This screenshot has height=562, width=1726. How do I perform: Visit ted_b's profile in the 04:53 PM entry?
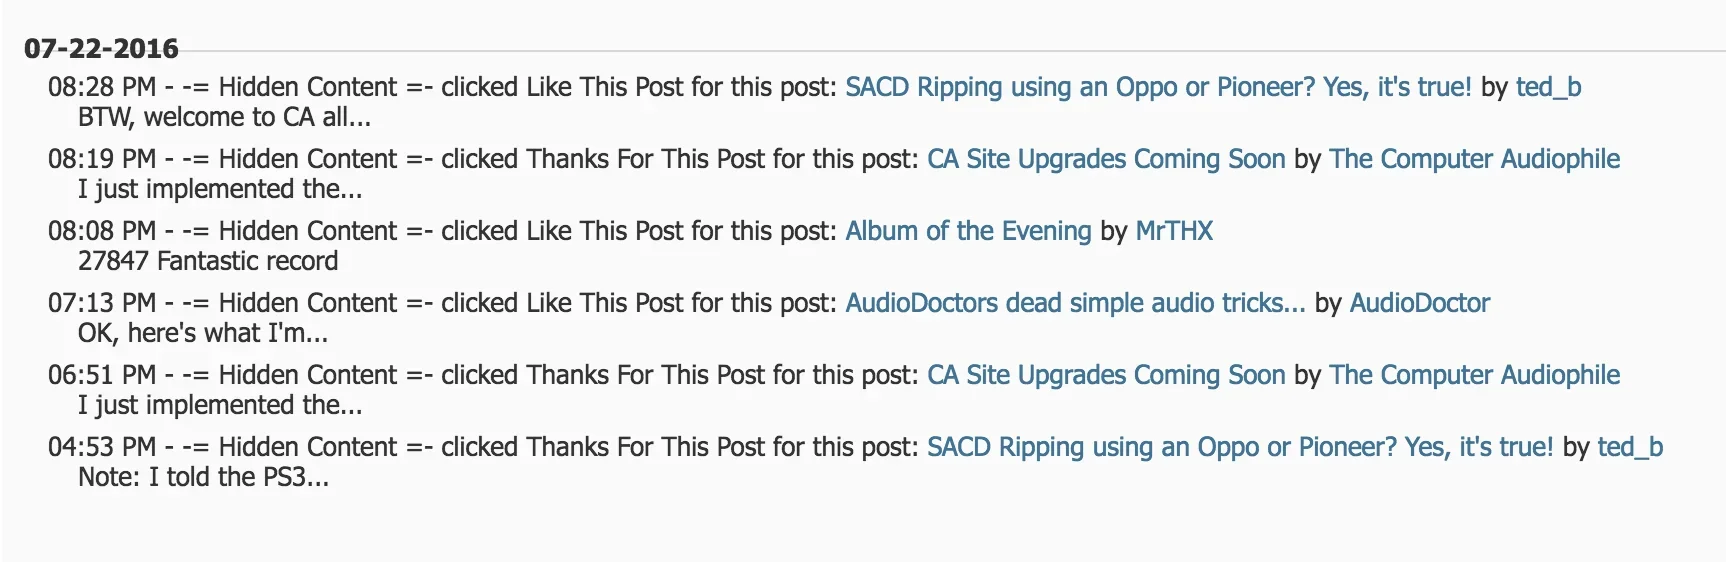[1630, 447]
